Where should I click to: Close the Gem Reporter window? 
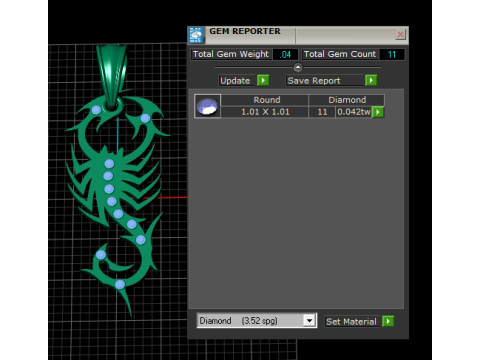pyautogui.click(x=400, y=34)
